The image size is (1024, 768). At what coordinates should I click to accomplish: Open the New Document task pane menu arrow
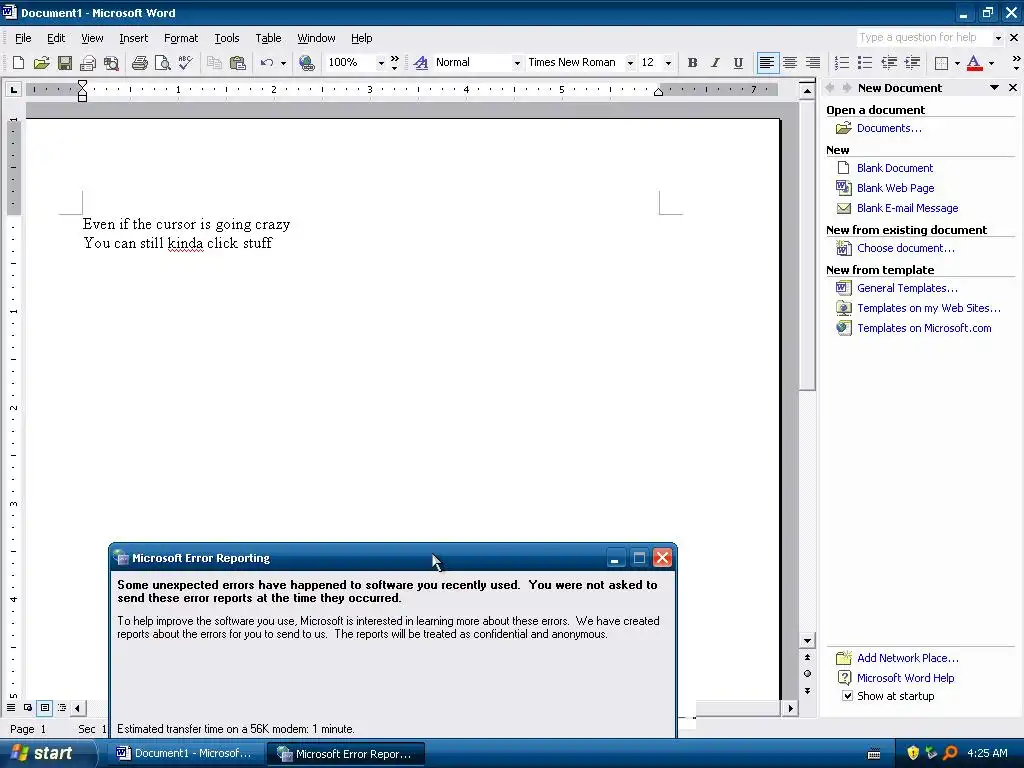[994, 88]
